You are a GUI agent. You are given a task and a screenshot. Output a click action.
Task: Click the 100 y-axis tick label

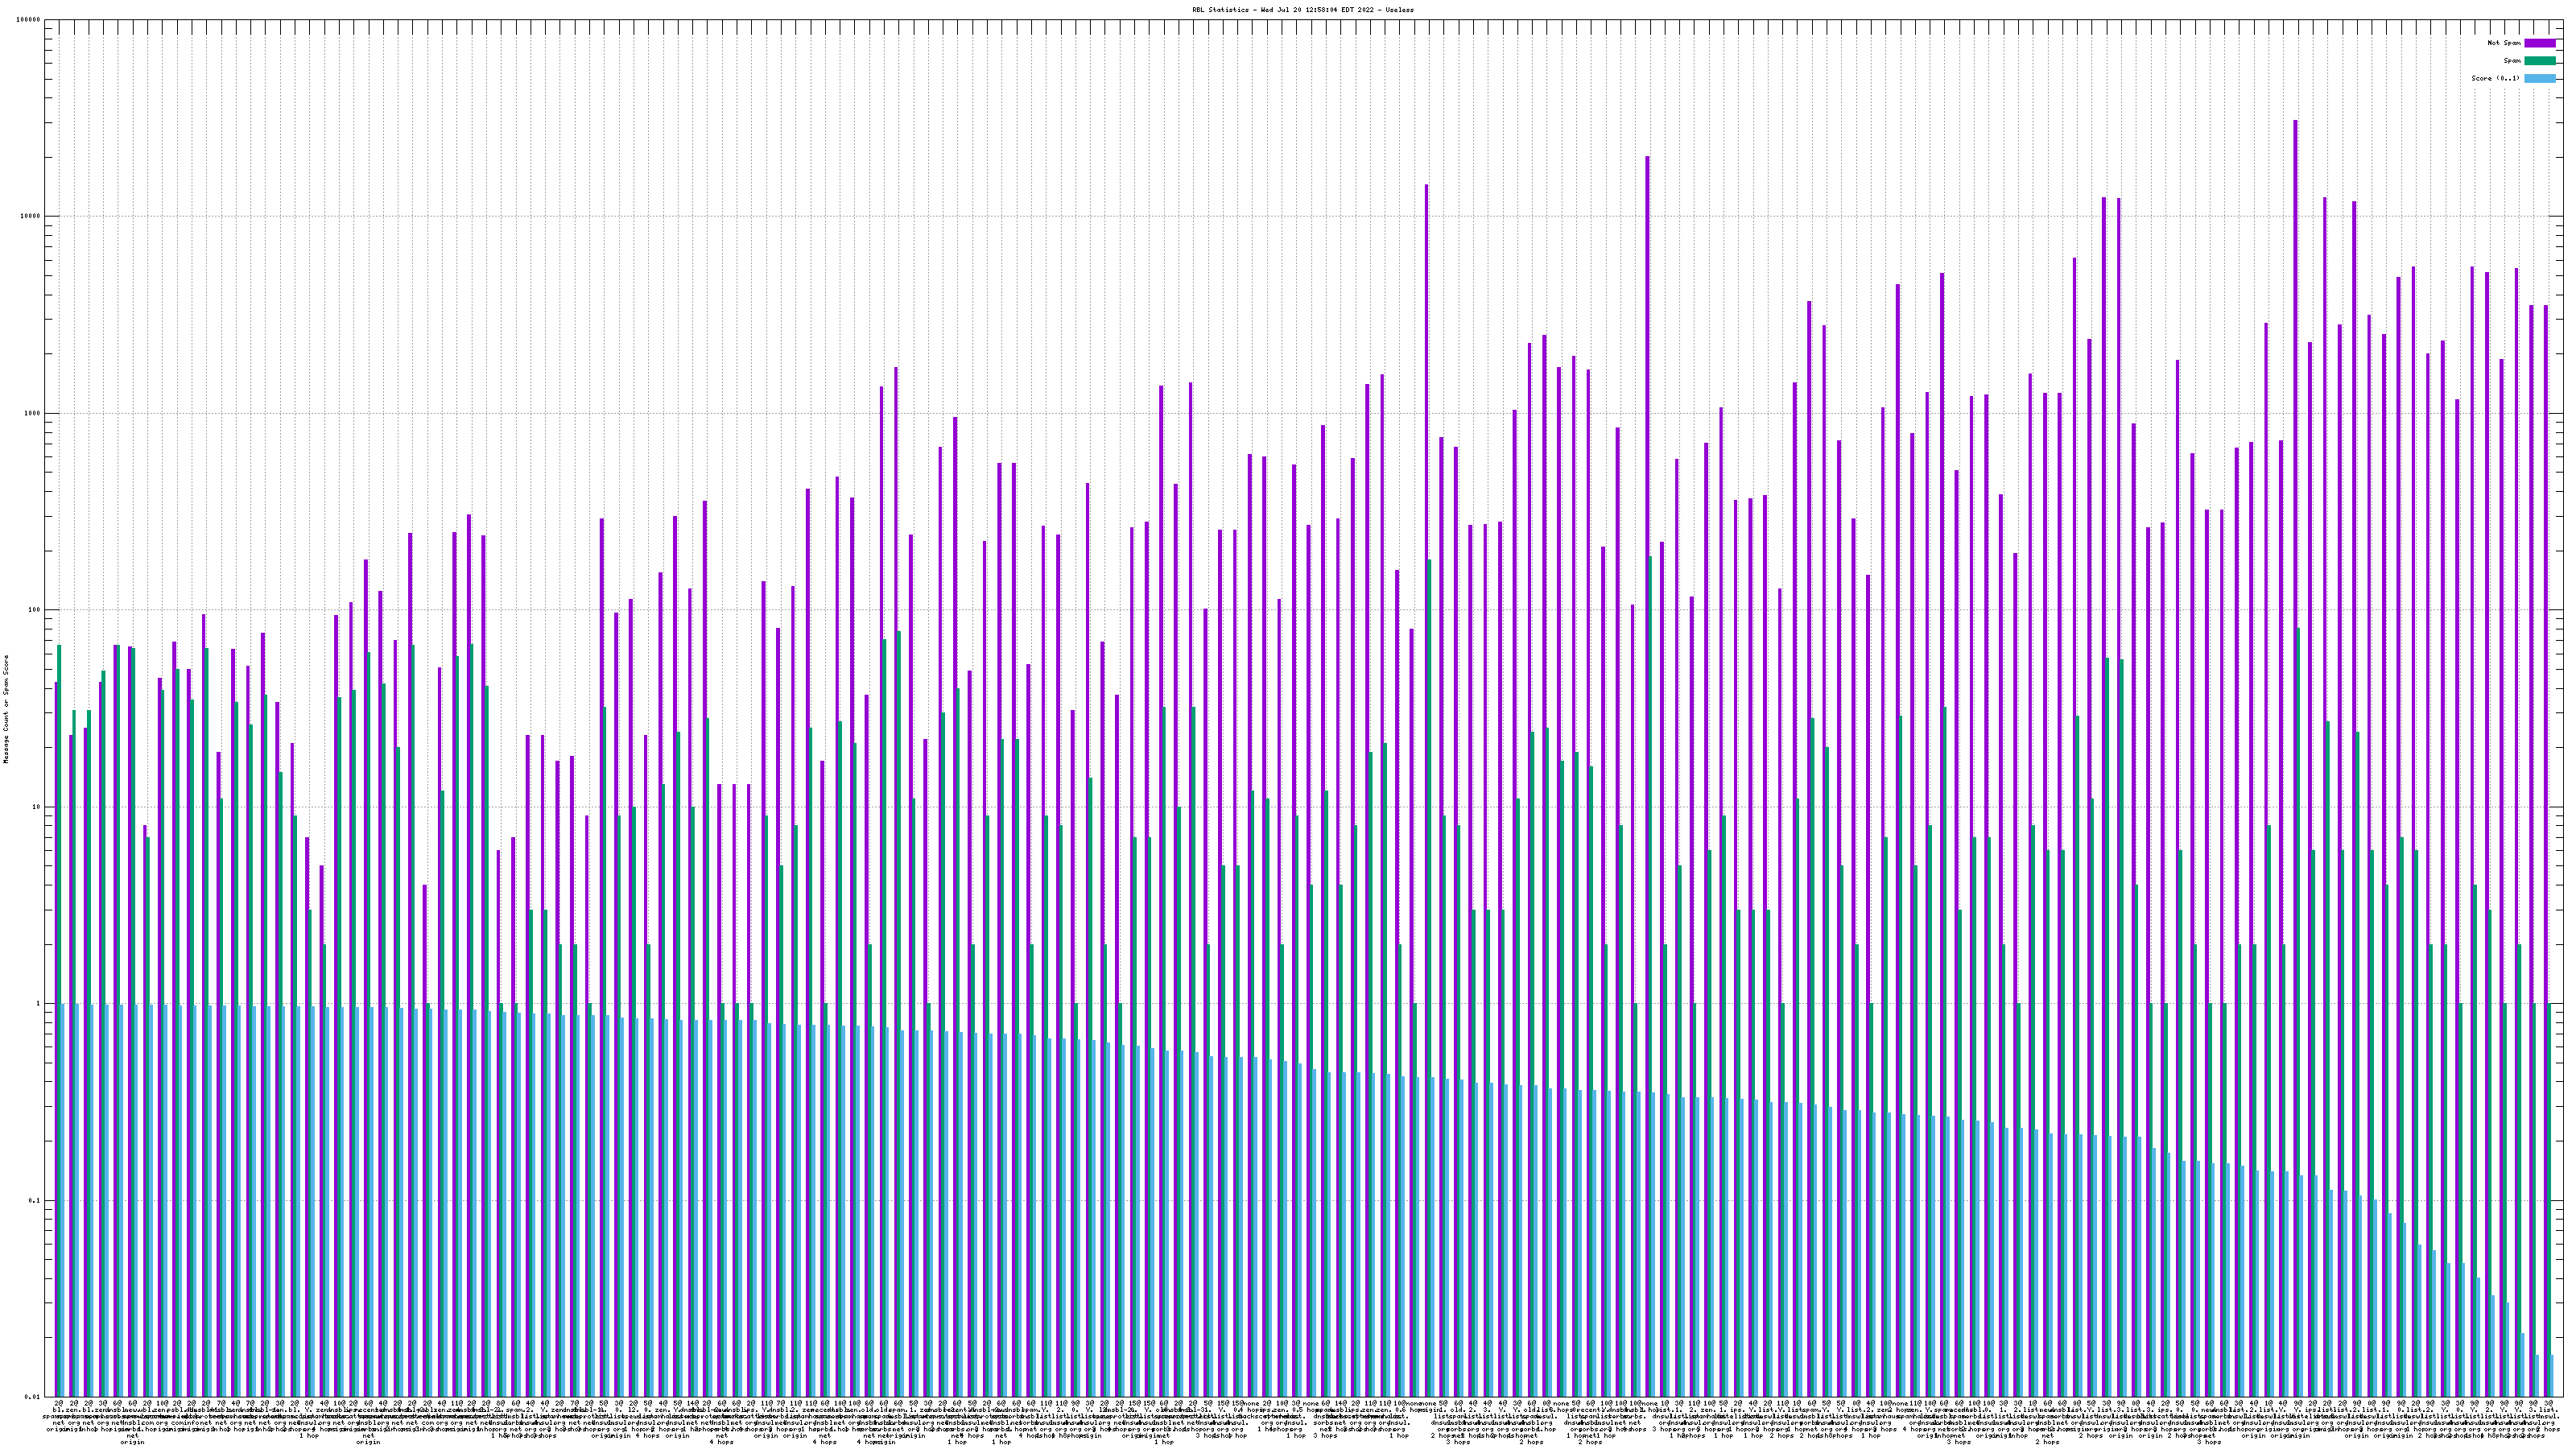point(34,610)
